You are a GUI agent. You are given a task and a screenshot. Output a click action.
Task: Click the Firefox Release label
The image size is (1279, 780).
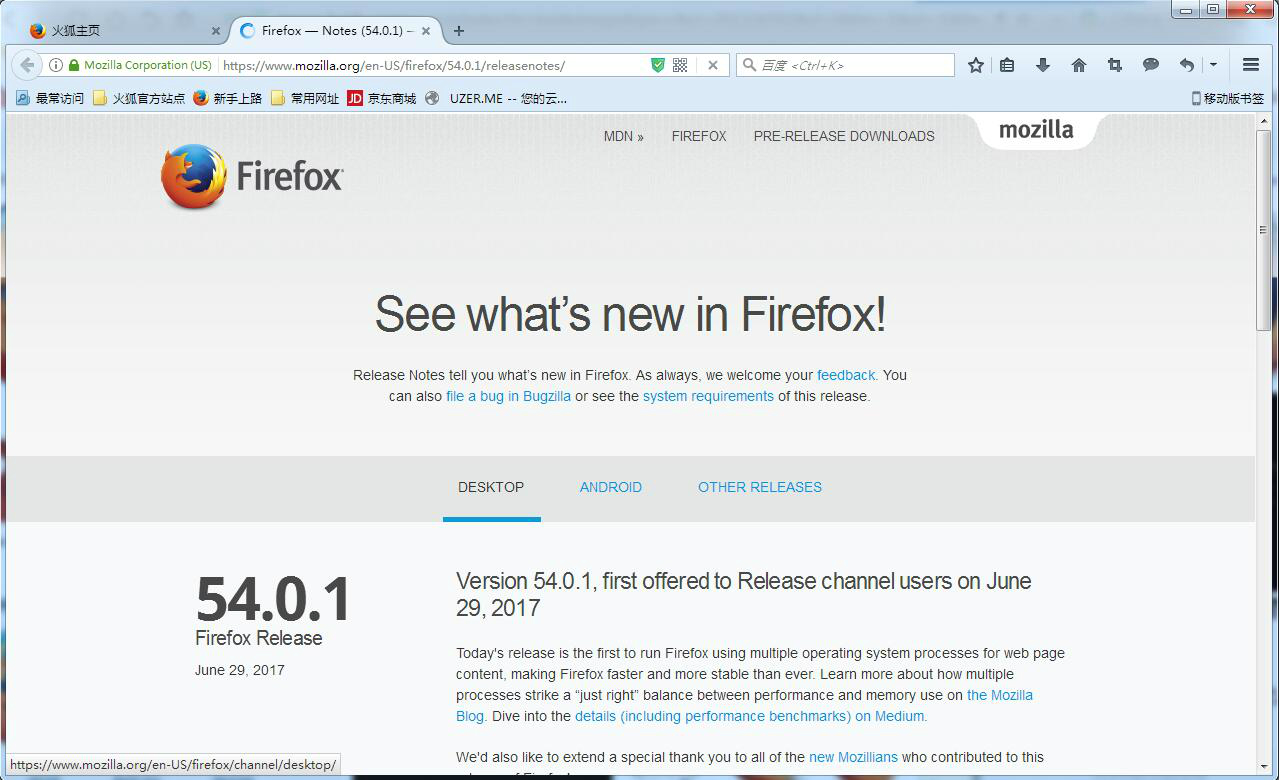[259, 638]
